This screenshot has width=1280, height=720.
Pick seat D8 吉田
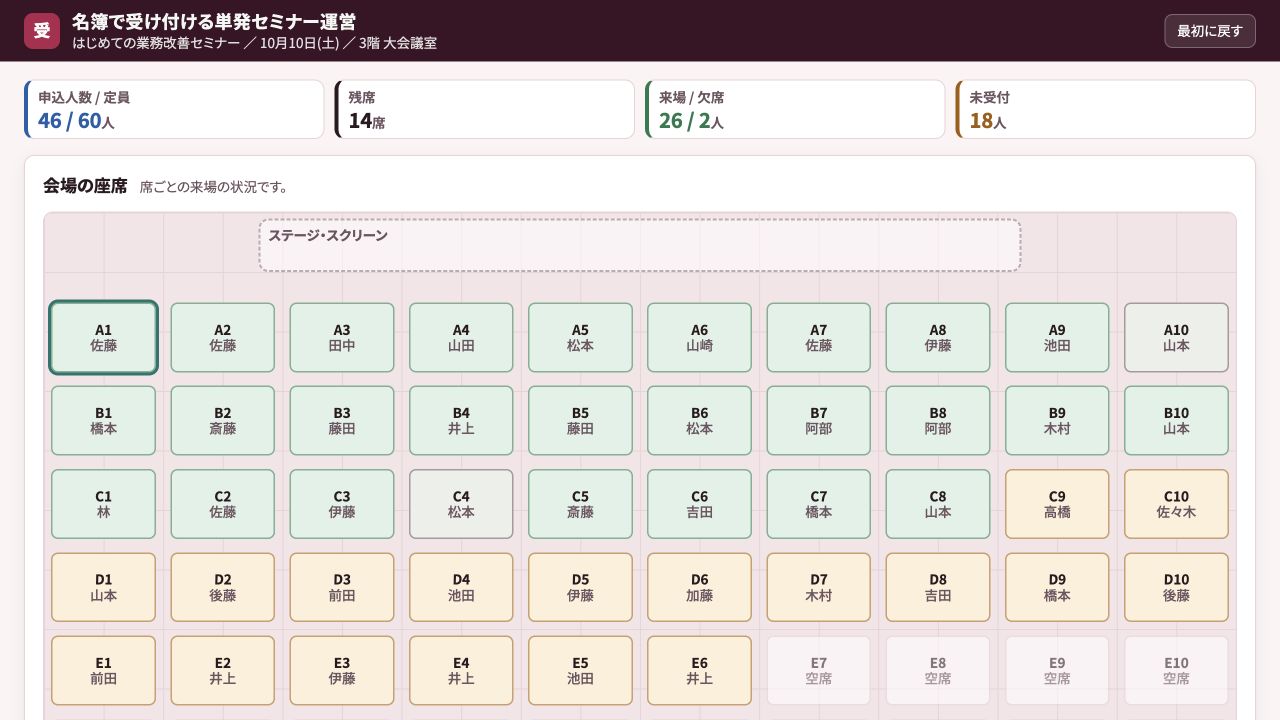pos(938,587)
